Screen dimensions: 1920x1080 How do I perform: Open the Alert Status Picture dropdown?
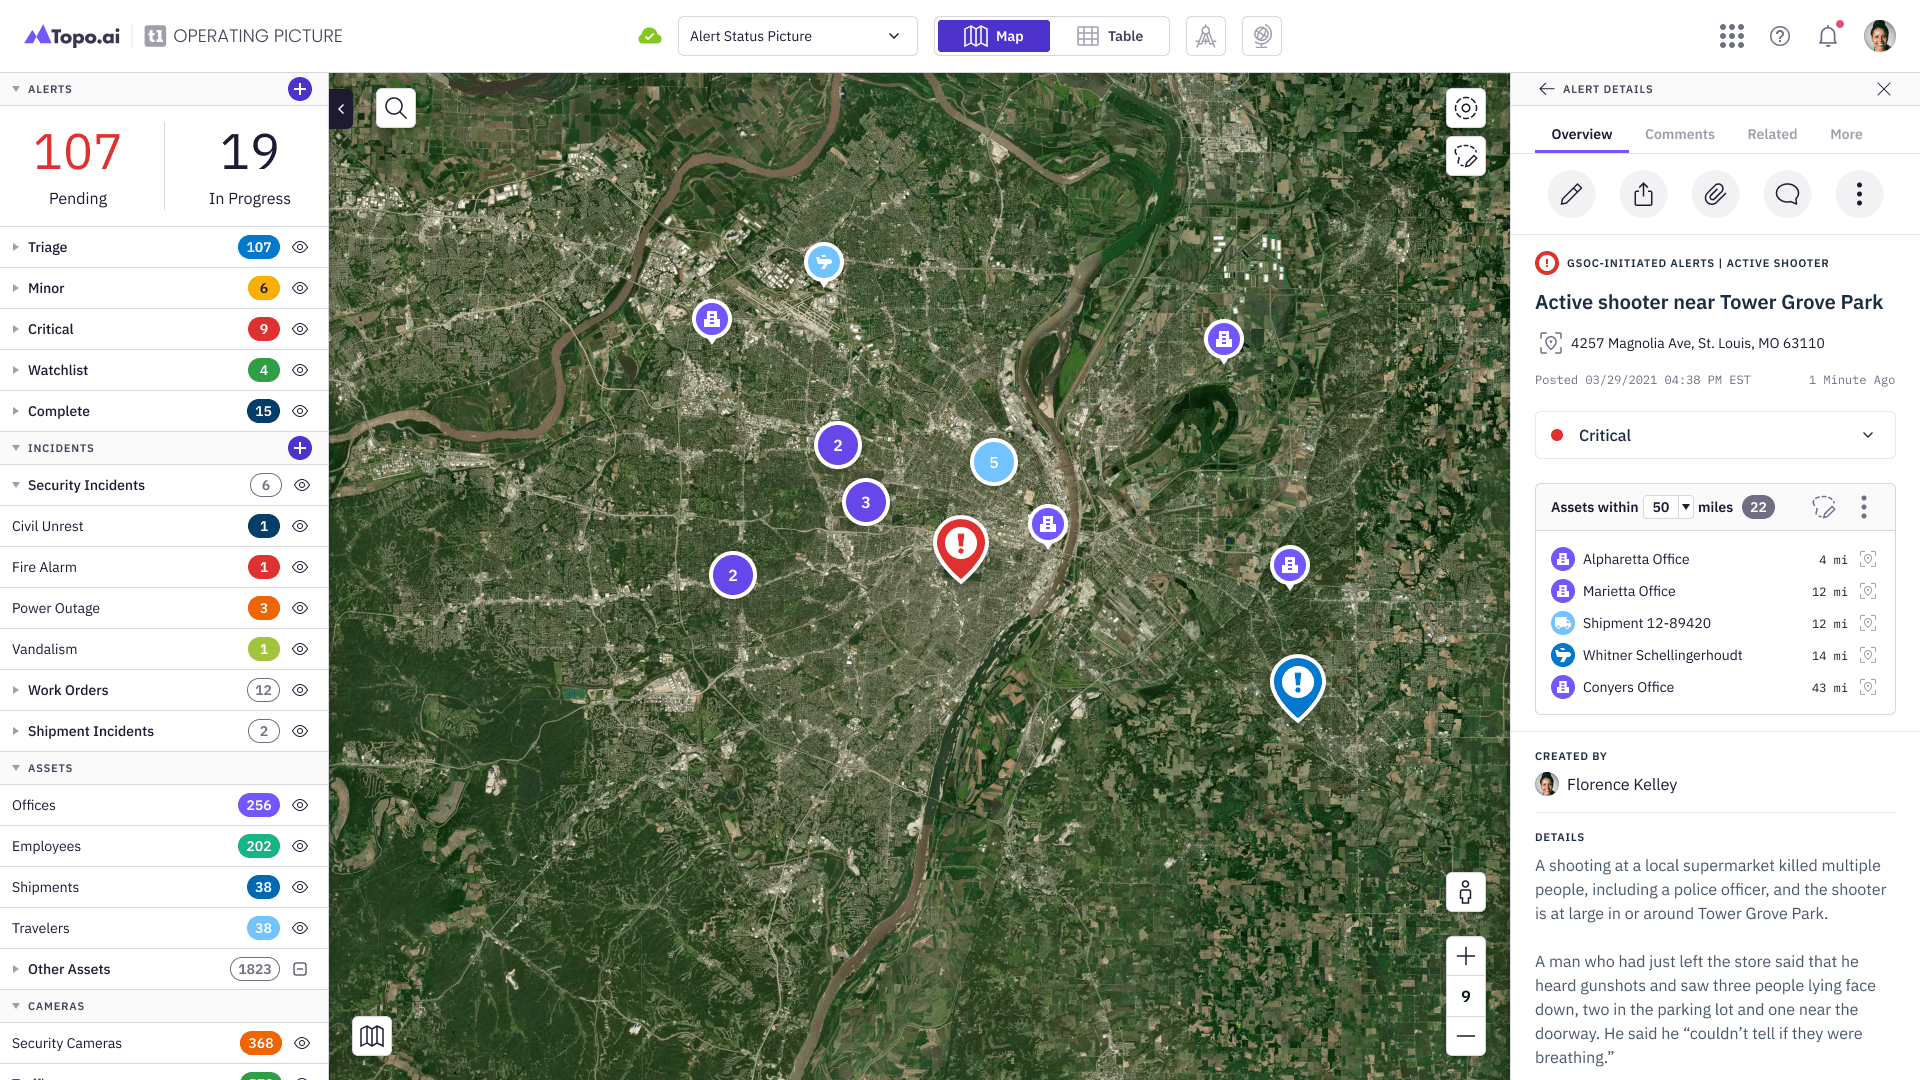[797, 36]
